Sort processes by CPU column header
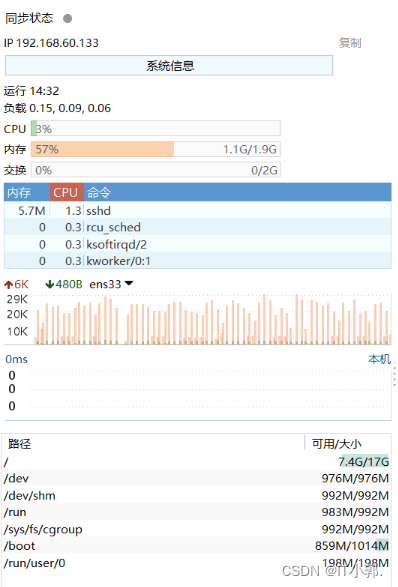 [67, 192]
